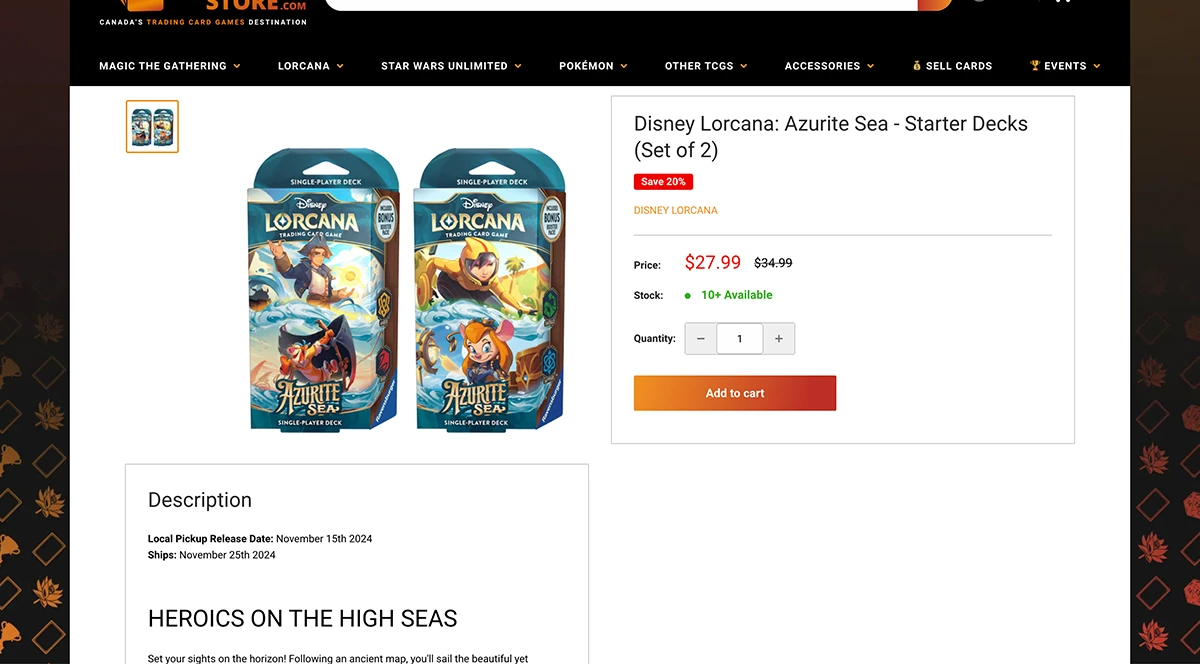This screenshot has width=1200, height=664.
Task: Open the Pokémon dropdown menu
Action: point(587,65)
